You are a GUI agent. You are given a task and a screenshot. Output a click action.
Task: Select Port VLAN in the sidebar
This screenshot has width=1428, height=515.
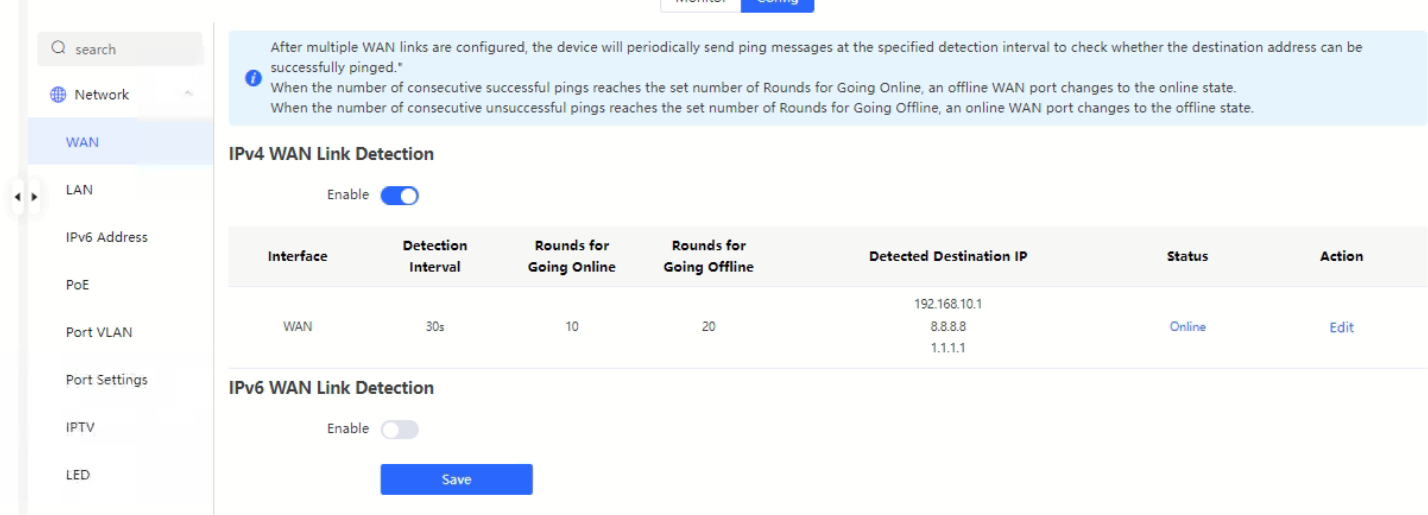pyautogui.click(x=98, y=332)
